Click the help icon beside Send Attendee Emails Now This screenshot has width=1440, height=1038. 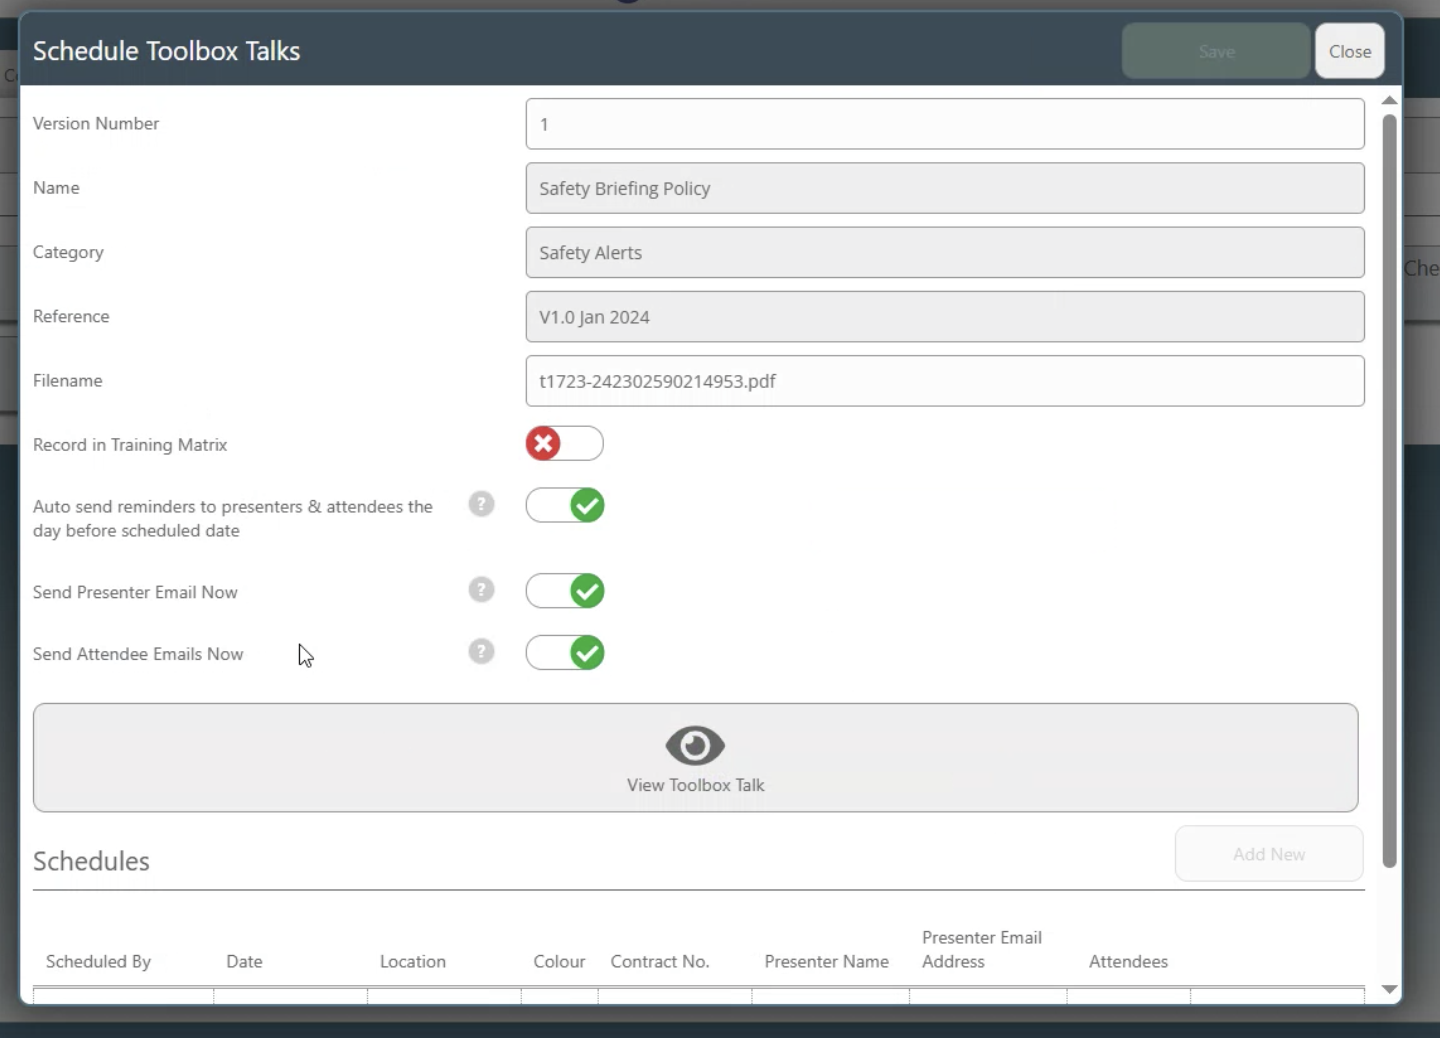pos(481,652)
